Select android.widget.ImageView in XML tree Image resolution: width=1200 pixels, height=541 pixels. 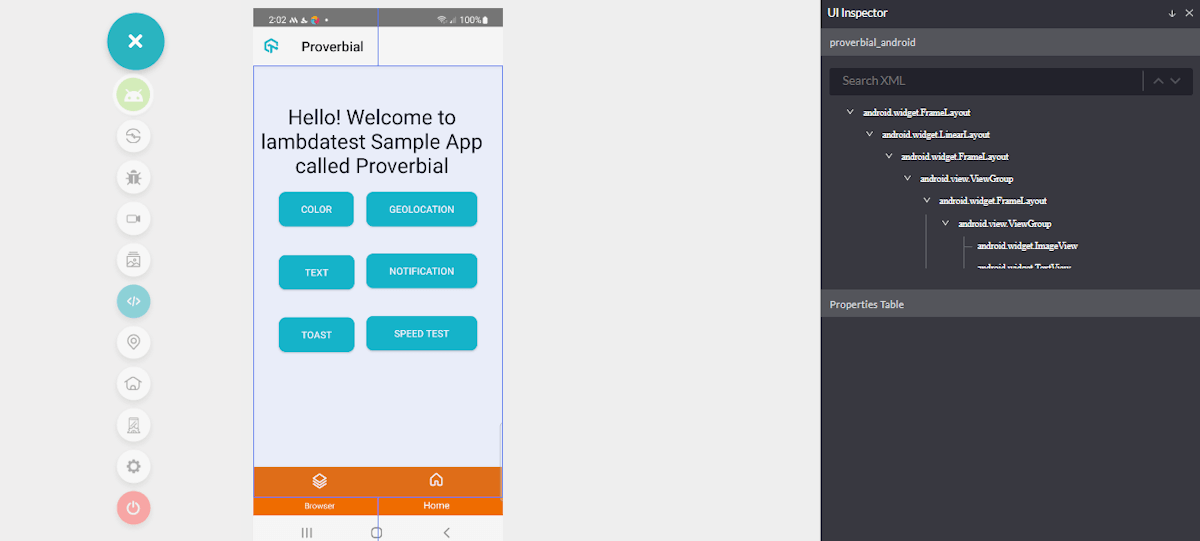[1027, 245]
